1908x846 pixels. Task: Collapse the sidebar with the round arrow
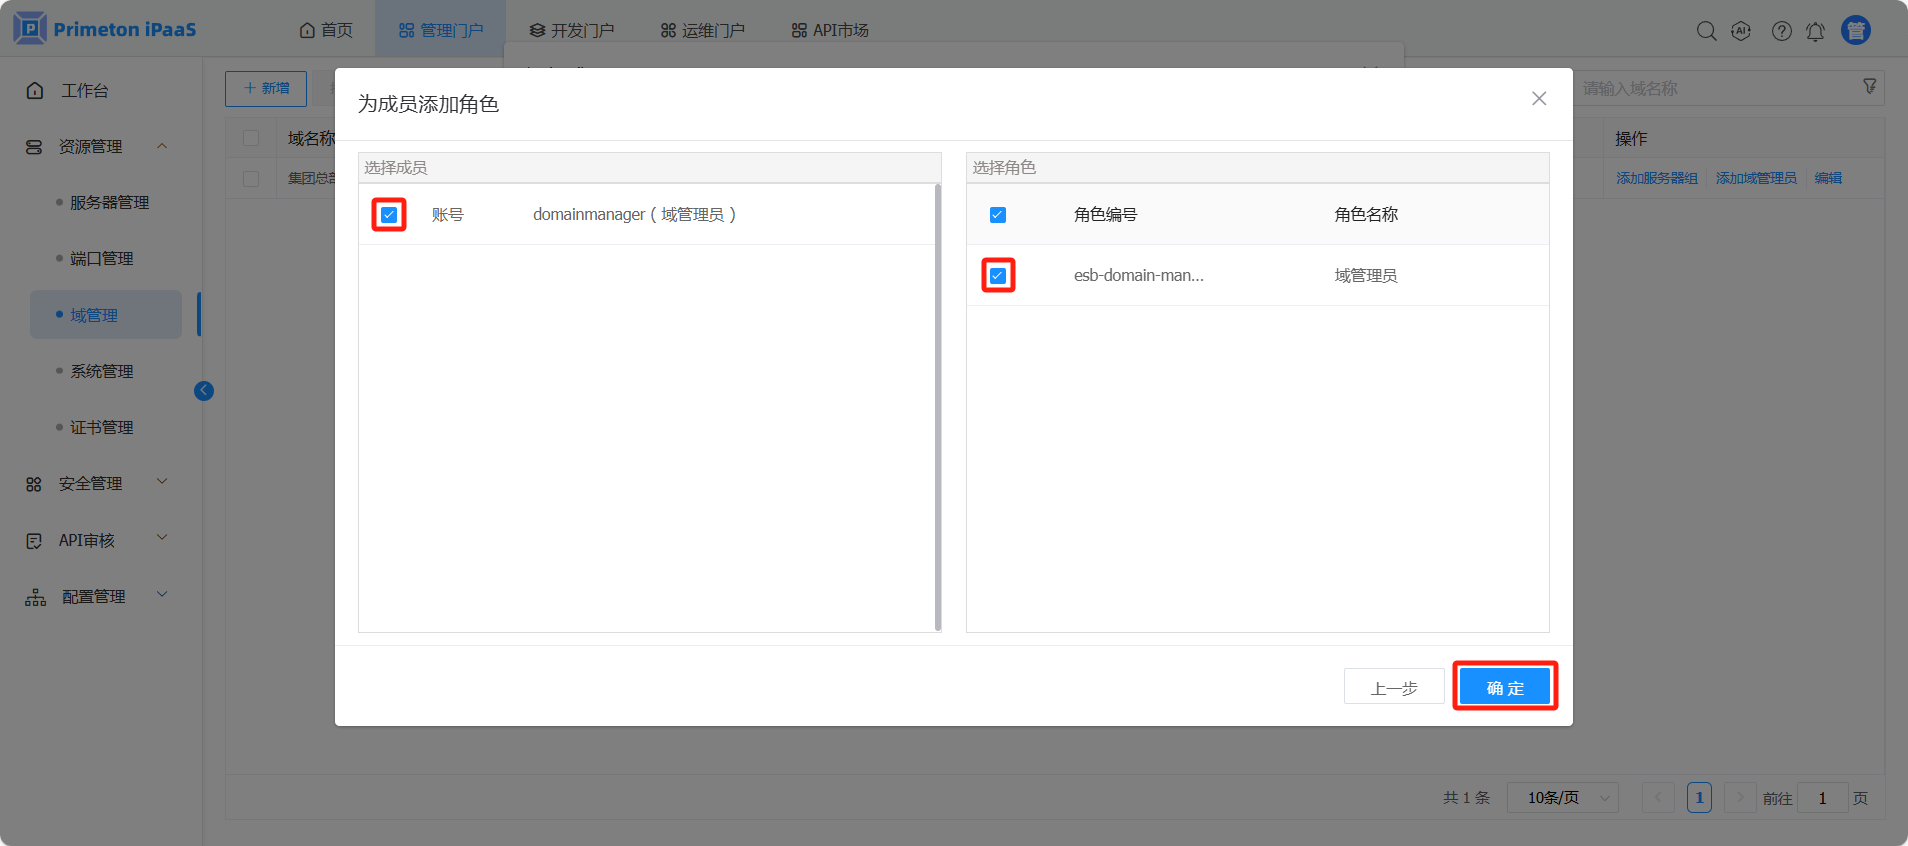pyautogui.click(x=204, y=391)
